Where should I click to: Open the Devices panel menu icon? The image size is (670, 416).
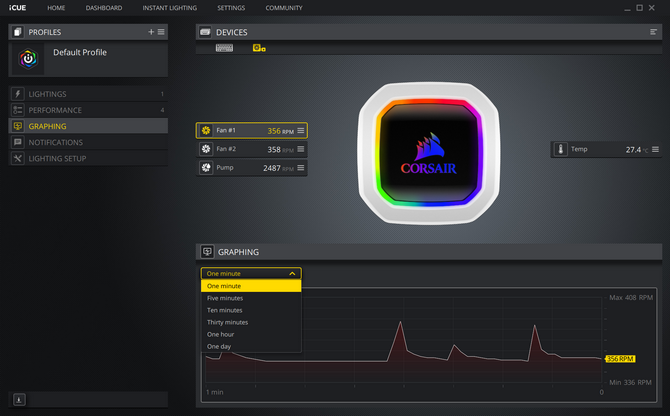tap(653, 32)
